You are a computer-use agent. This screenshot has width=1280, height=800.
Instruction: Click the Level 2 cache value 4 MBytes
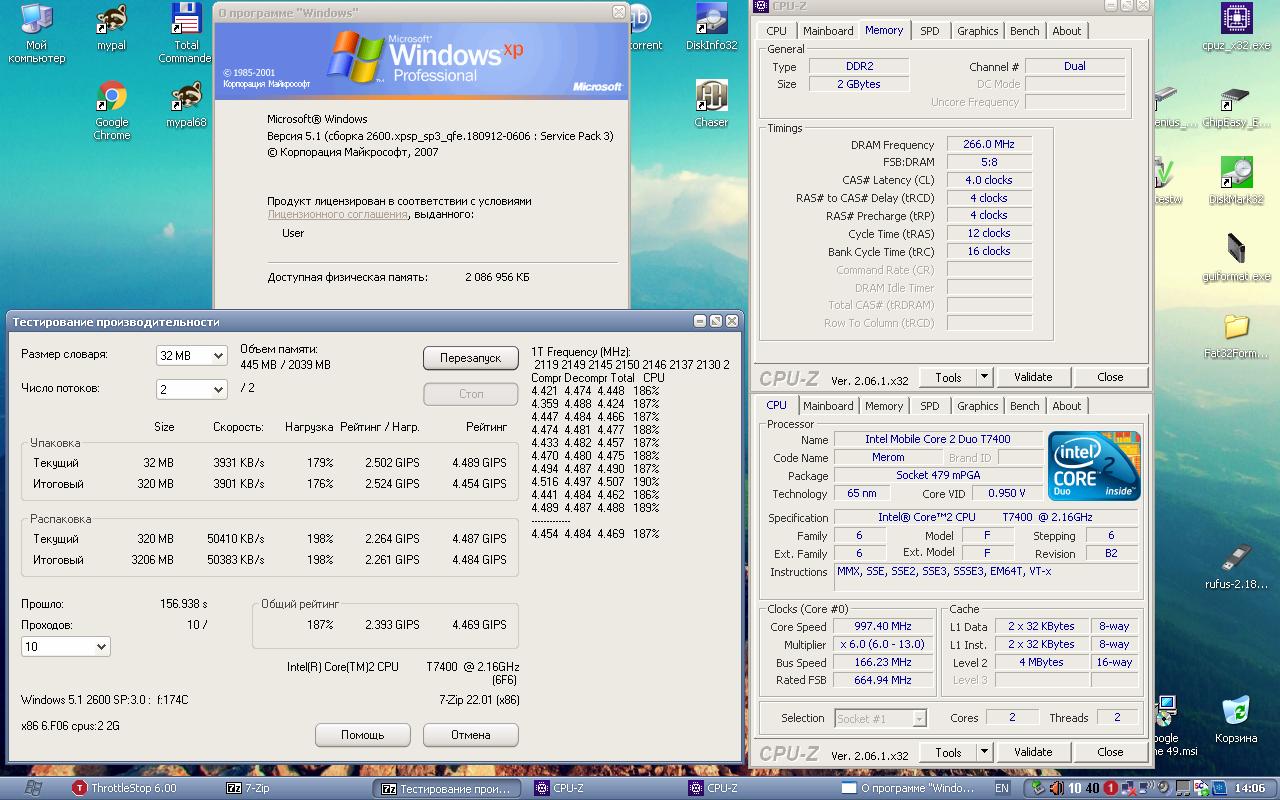pos(1041,662)
